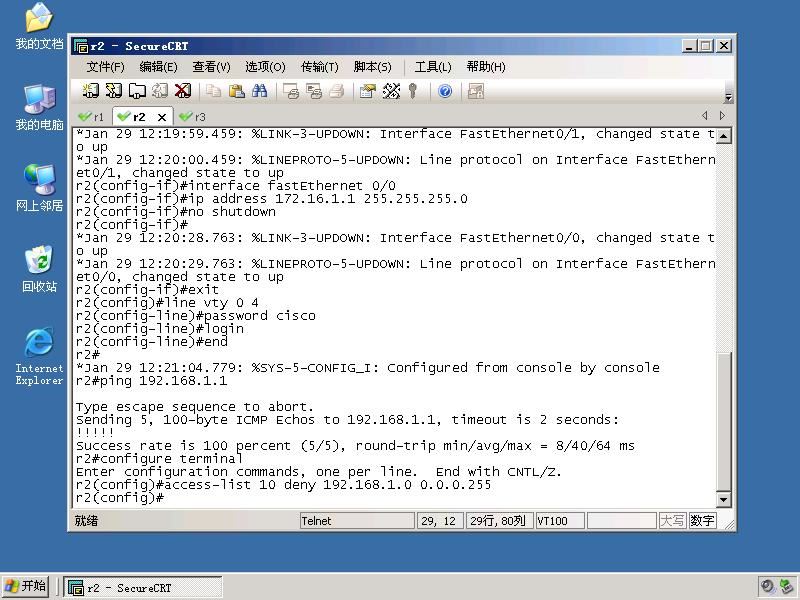Maximize the SecureCRT window
Viewport: 800px width, 600px height.
click(x=706, y=46)
